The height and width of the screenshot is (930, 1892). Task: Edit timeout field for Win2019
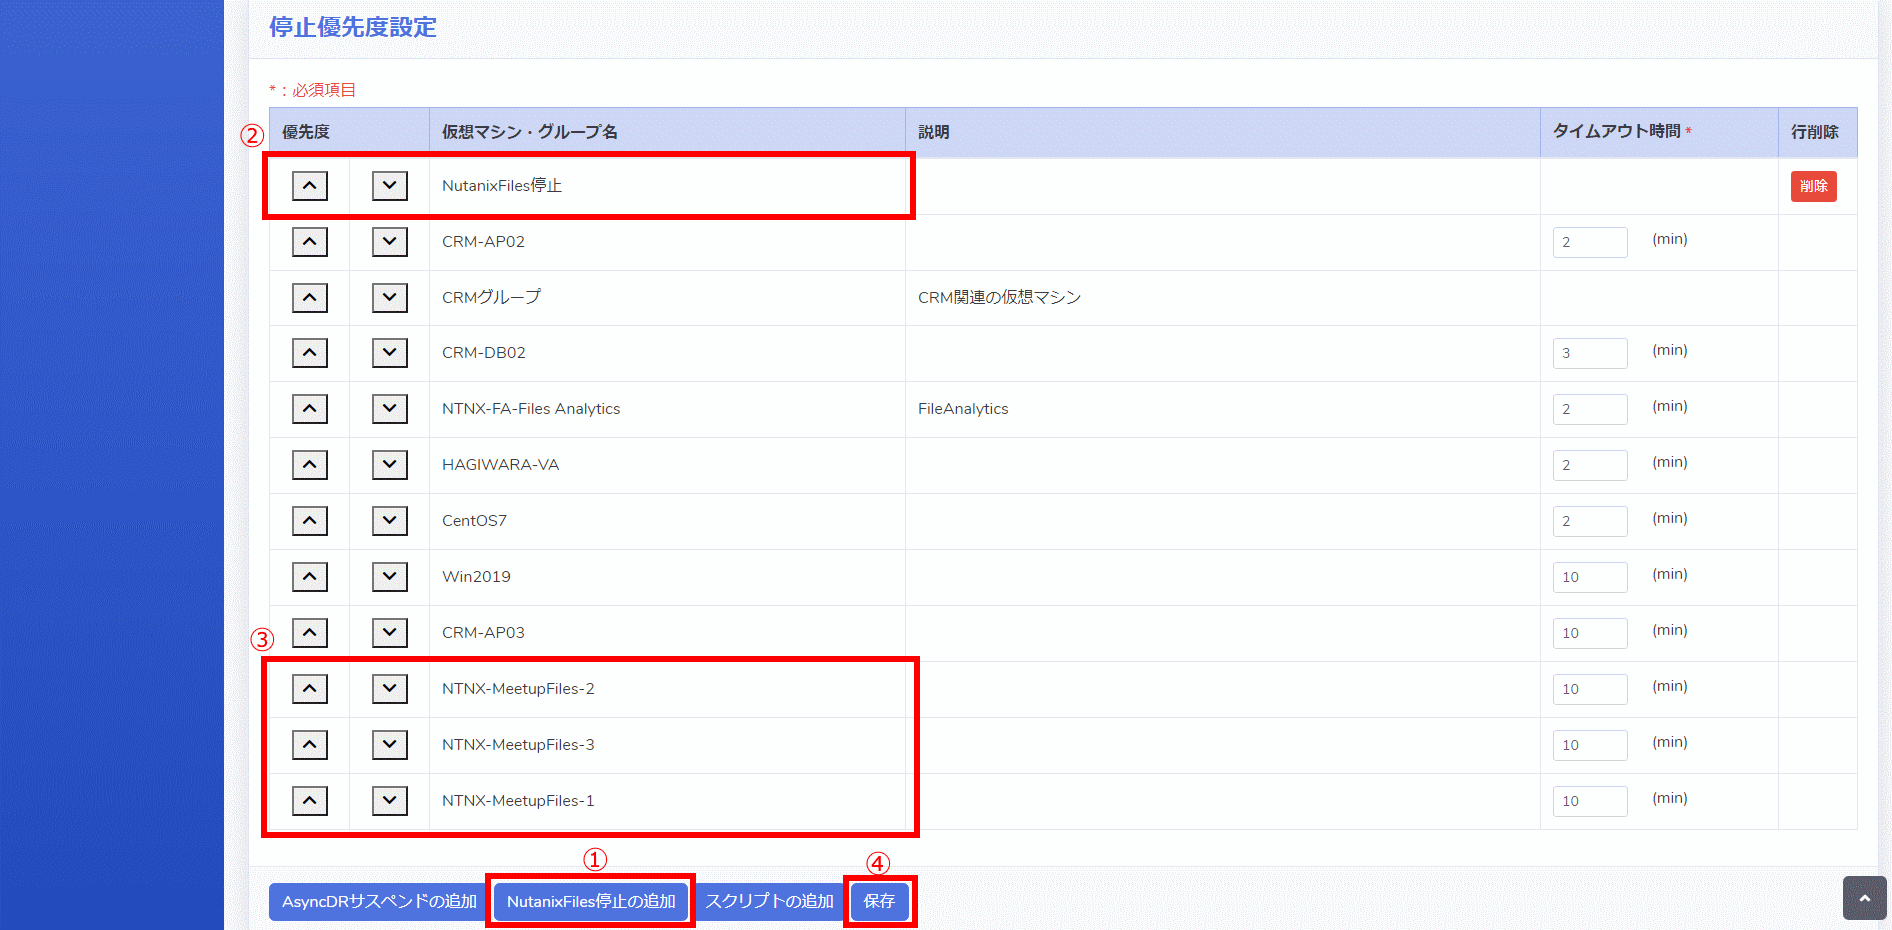pyautogui.click(x=1590, y=577)
